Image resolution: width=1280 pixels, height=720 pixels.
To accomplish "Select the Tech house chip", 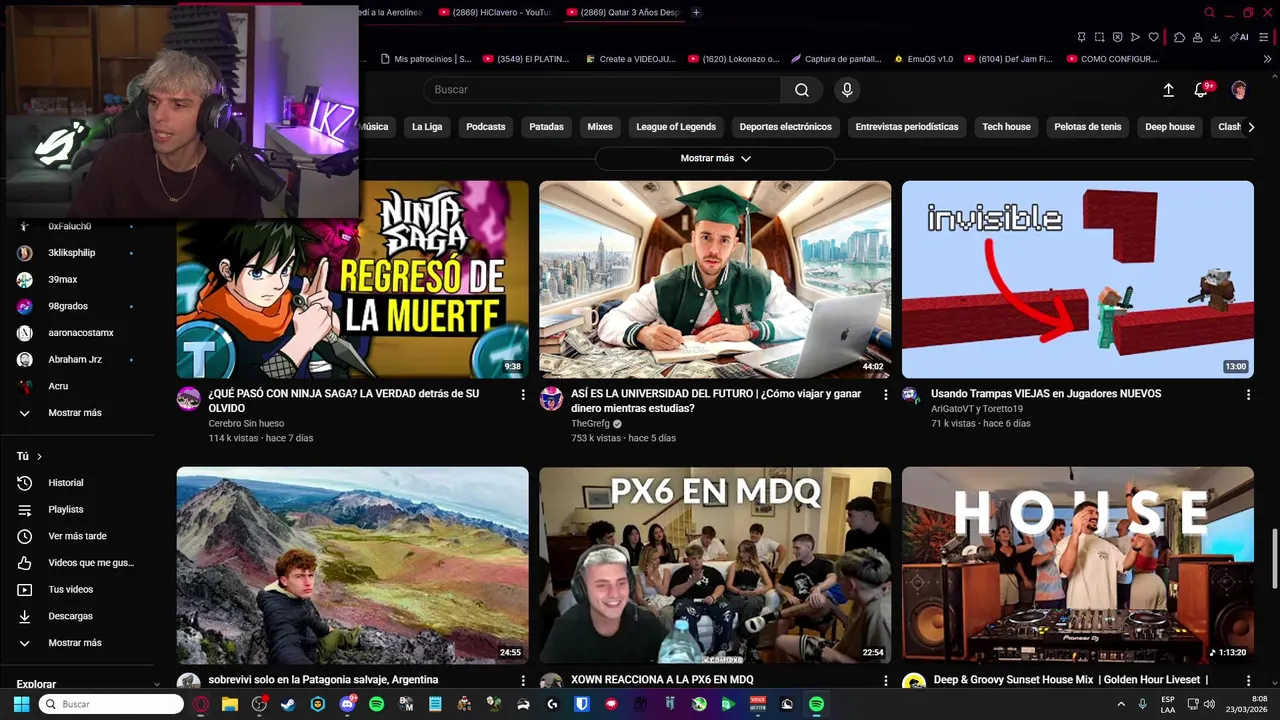I will click(1006, 127).
